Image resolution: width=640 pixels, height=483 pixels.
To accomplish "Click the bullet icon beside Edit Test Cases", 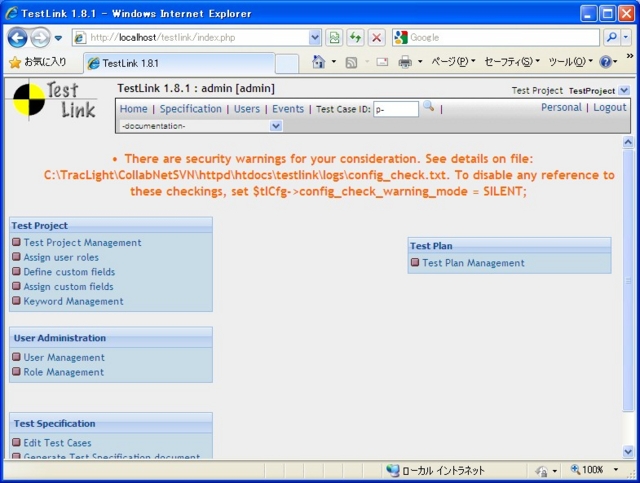I will pos(16,442).
